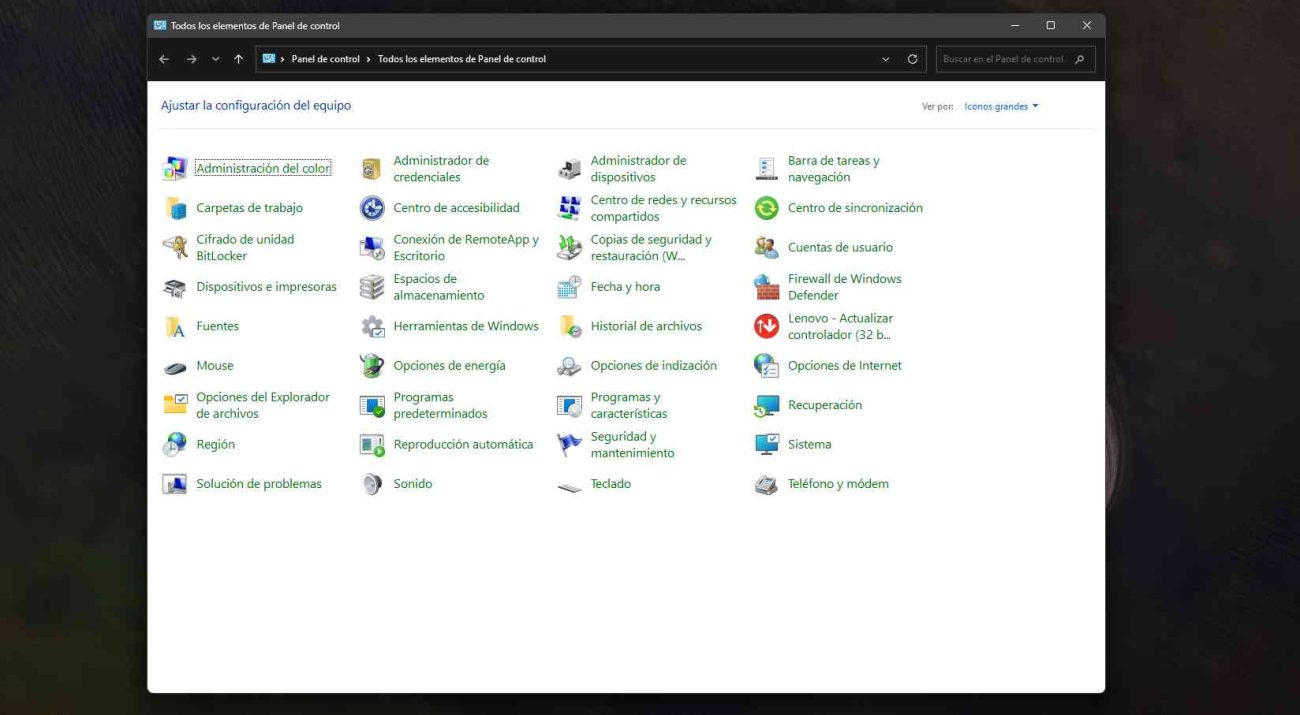Image resolution: width=1300 pixels, height=715 pixels.
Task: Open the Iconos grandes view dropdown
Action: 1000,105
